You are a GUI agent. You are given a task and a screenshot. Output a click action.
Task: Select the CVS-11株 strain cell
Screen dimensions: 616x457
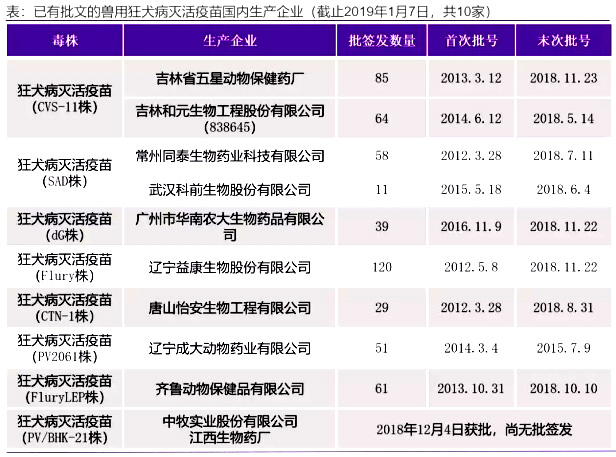pos(65,99)
